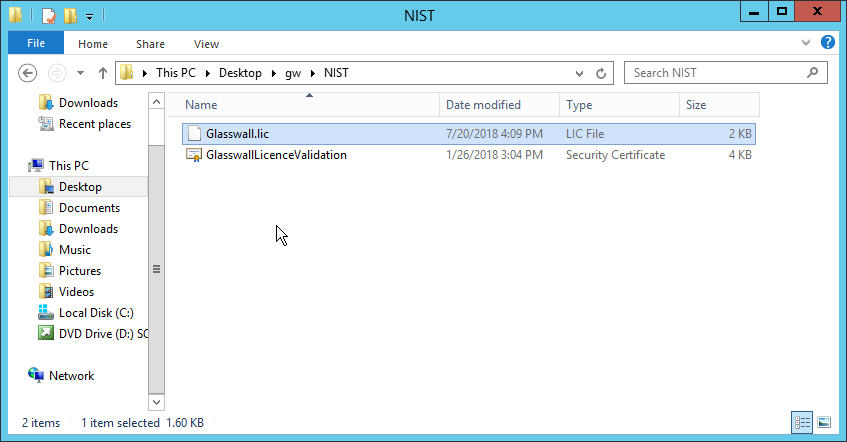Select the GlasswallLicenceValidation certificate file
The height and width of the screenshot is (442, 847).
click(x=276, y=155)
